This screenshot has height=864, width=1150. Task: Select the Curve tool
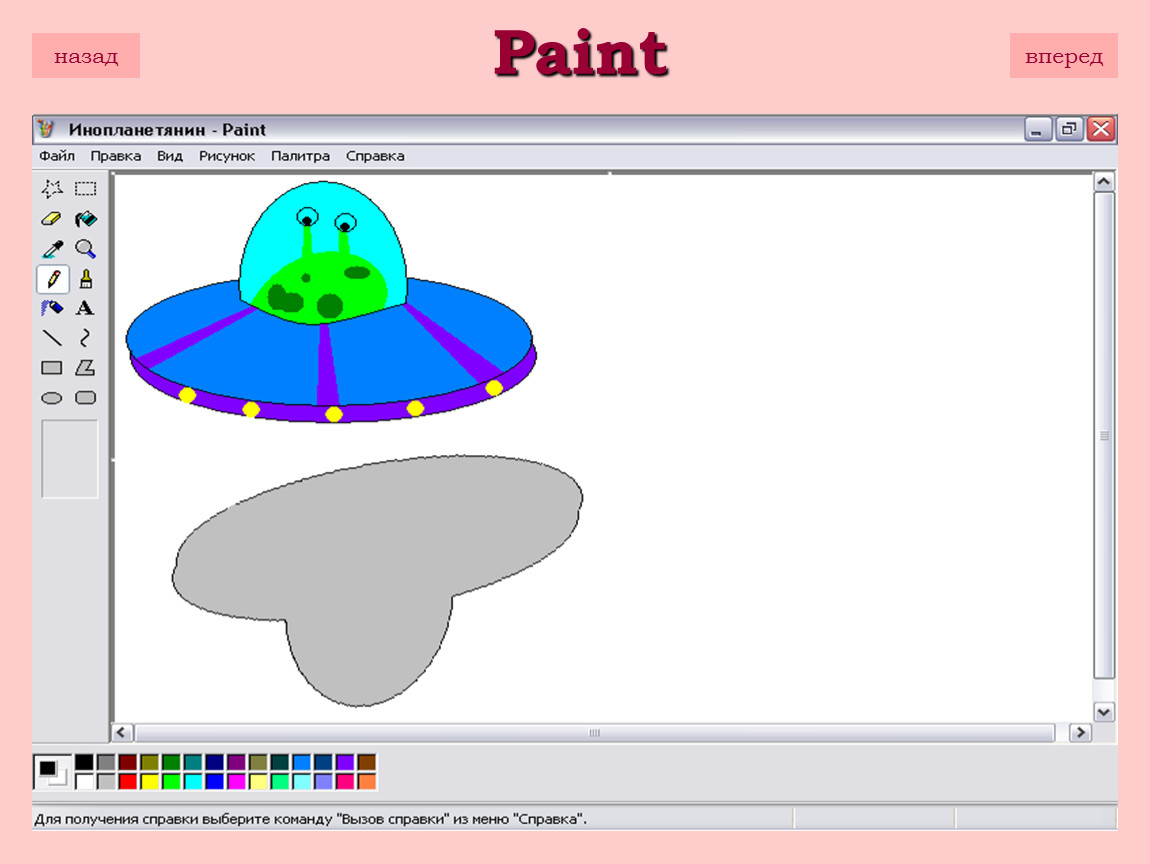[86, 337]
